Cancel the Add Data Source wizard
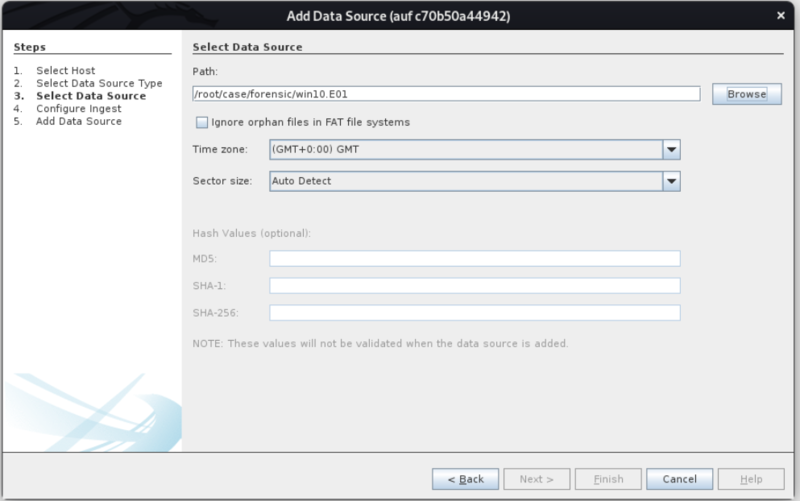This screenshot has width=800, height=501. 679,478
